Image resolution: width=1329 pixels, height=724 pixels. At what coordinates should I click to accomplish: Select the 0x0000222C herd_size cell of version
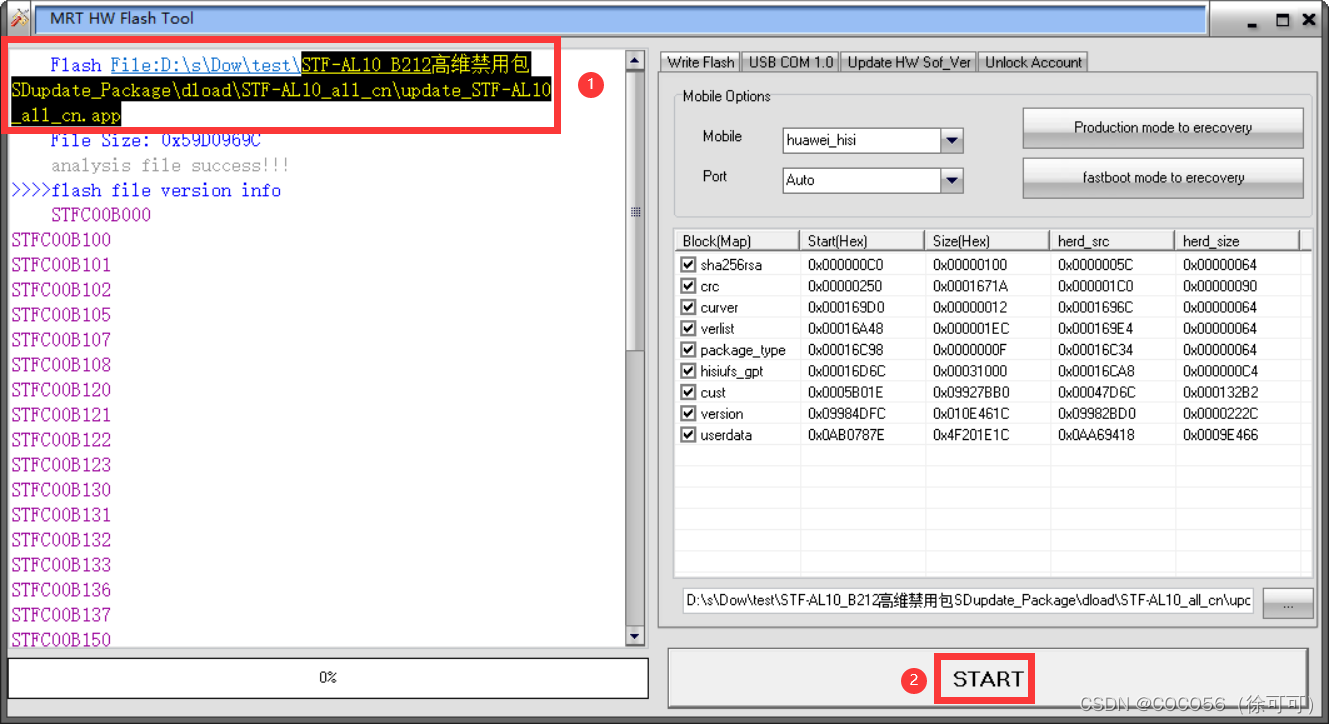click(1220, 413)
